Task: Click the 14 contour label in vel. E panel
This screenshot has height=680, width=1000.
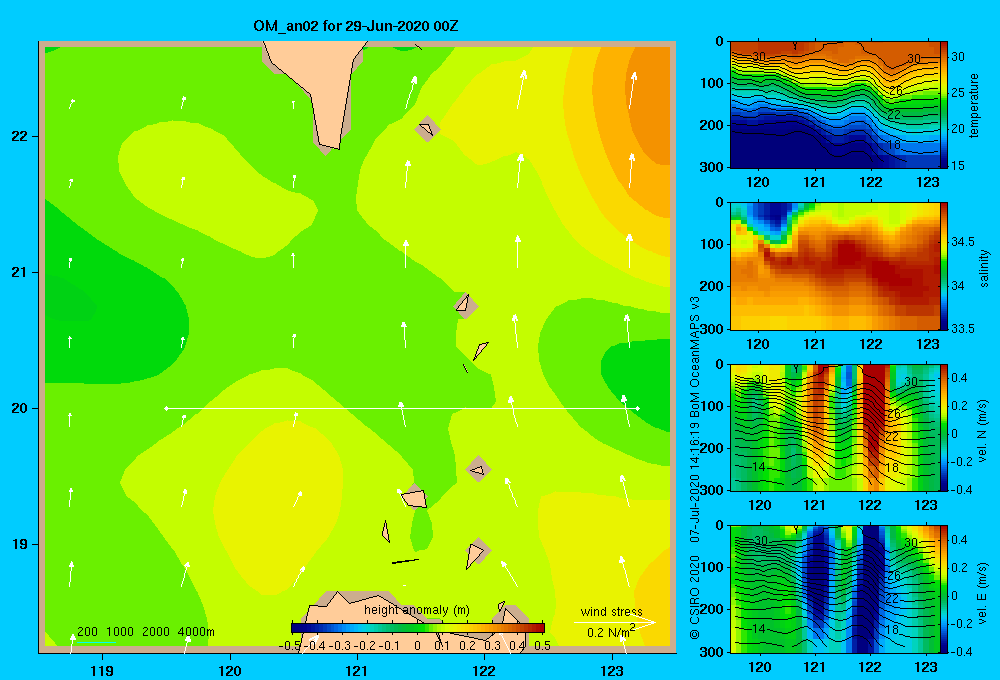Action: [x=758, y=628]
